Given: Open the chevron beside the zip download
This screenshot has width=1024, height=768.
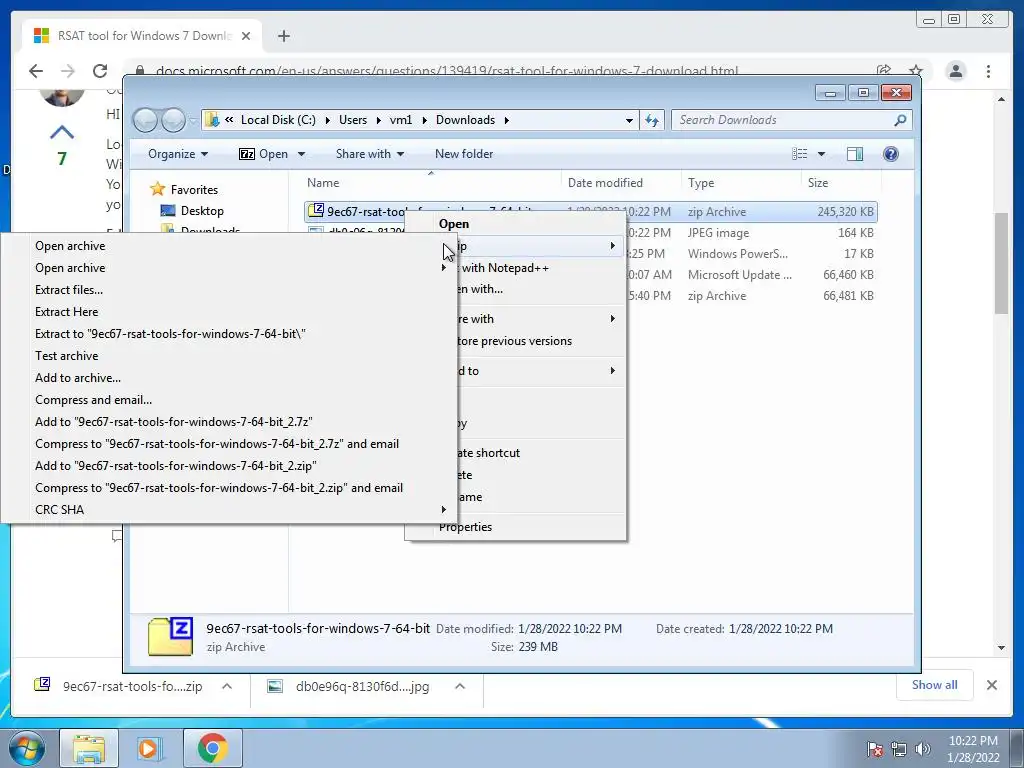Looking at the screenshot, I should point(227,686).
